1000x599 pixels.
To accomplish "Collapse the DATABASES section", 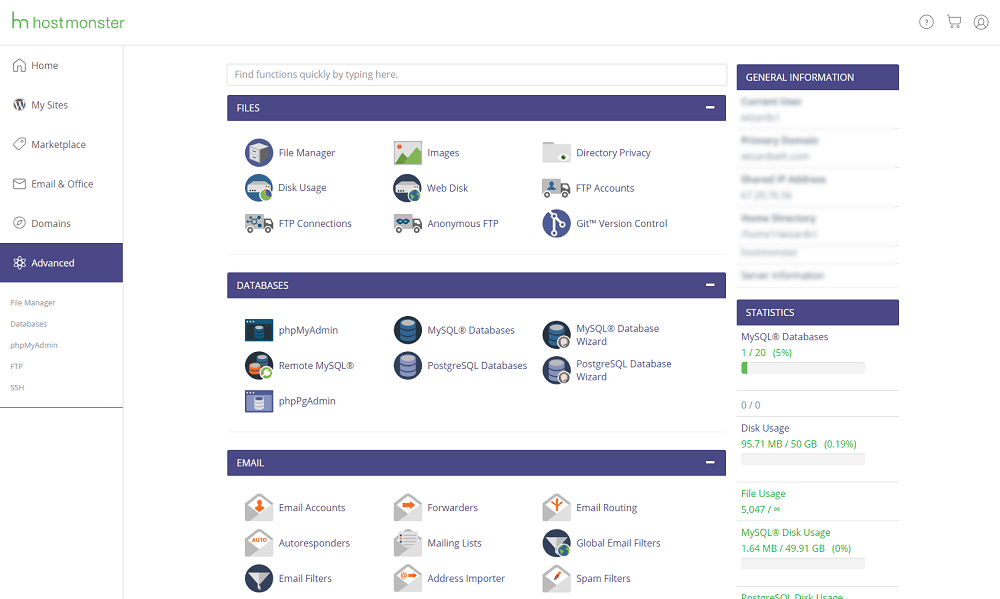I will click(710, 285).
